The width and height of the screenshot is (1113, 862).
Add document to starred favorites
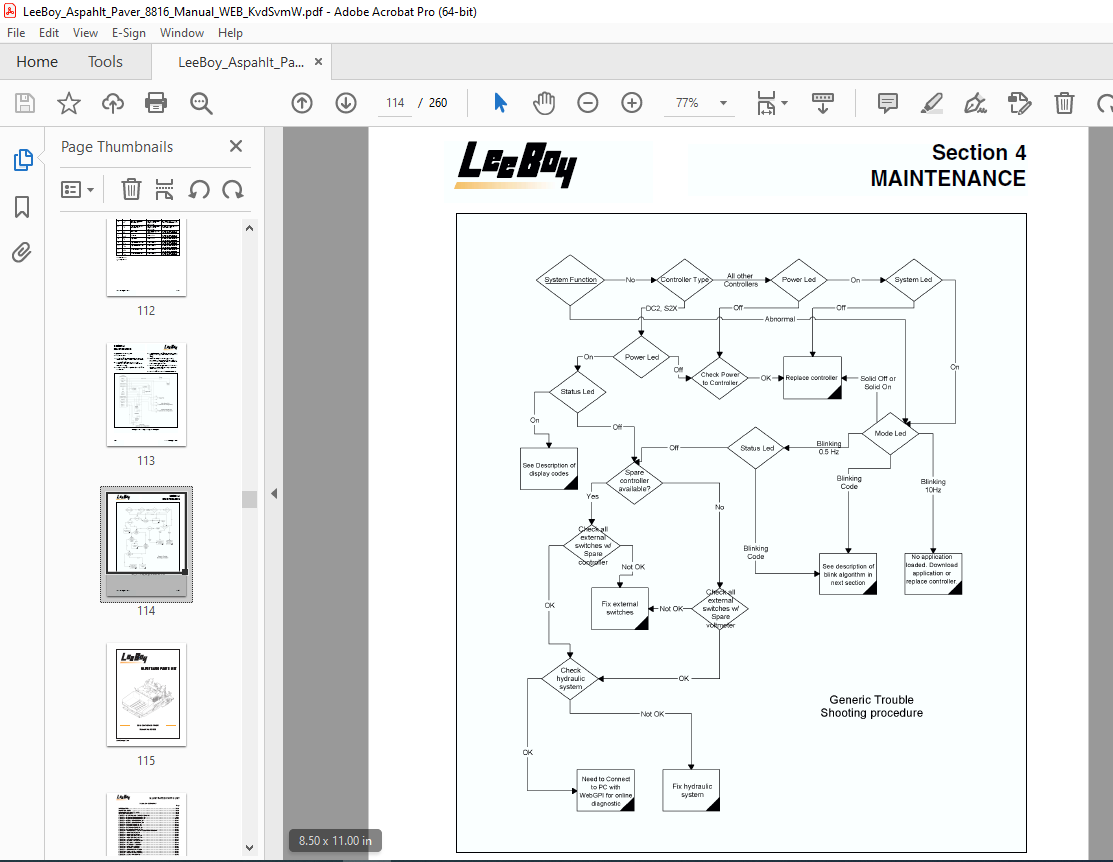pos(69,103)
